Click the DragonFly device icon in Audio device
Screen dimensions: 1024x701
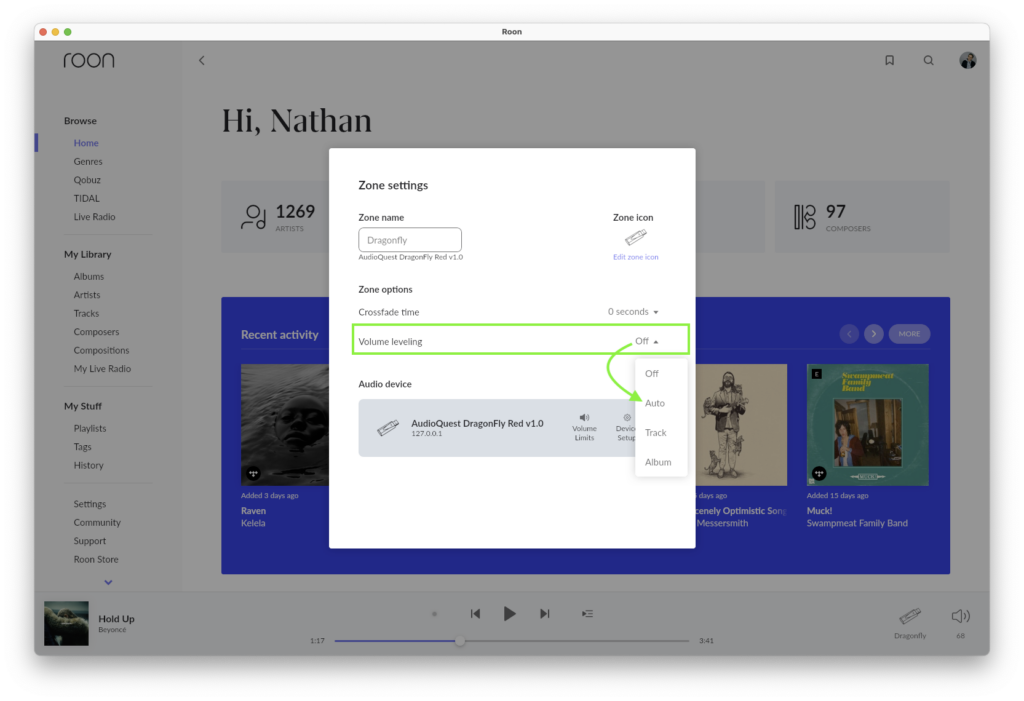pyautogui.click(x=388, y=428)
